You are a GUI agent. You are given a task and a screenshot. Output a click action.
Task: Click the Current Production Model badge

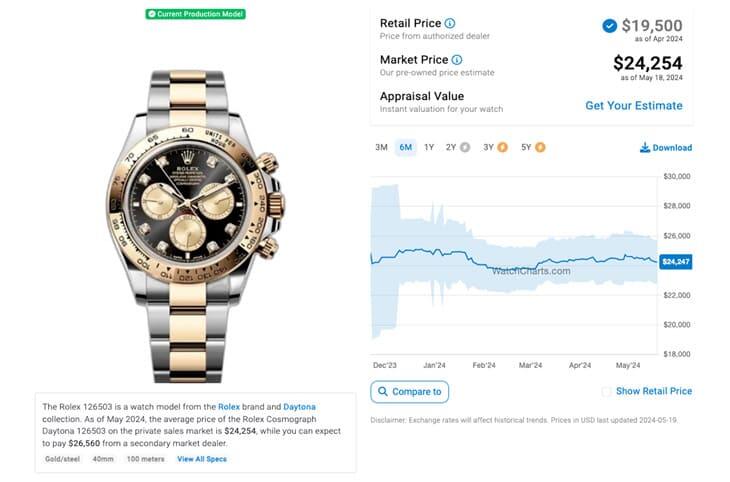(x=195, y=14)
